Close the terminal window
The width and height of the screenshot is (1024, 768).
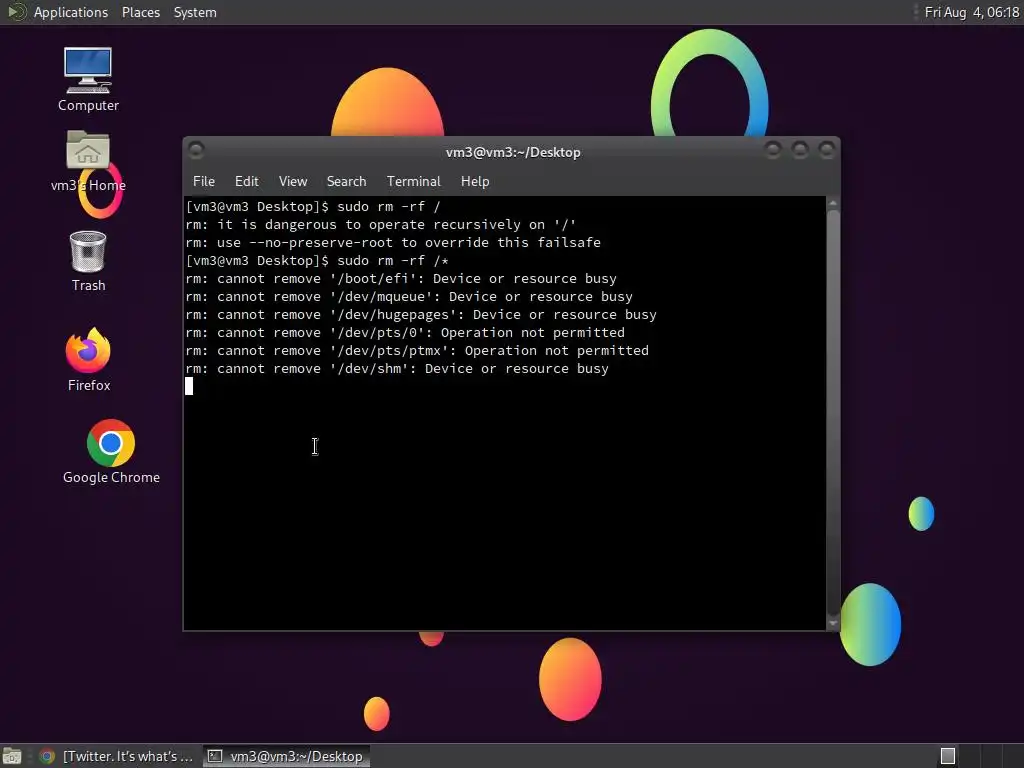pos(827,150)
